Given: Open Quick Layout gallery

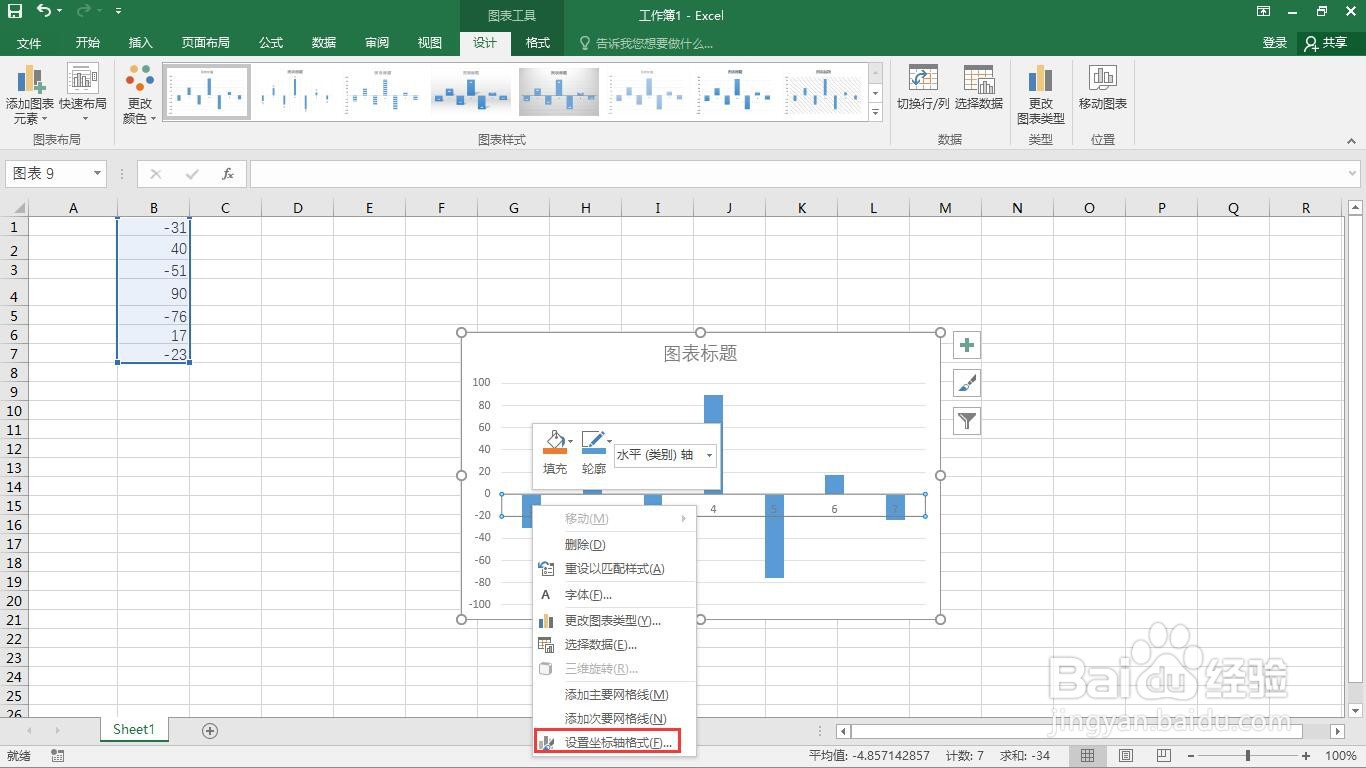Looking at the screenshot, I should (x=83, y=95).
